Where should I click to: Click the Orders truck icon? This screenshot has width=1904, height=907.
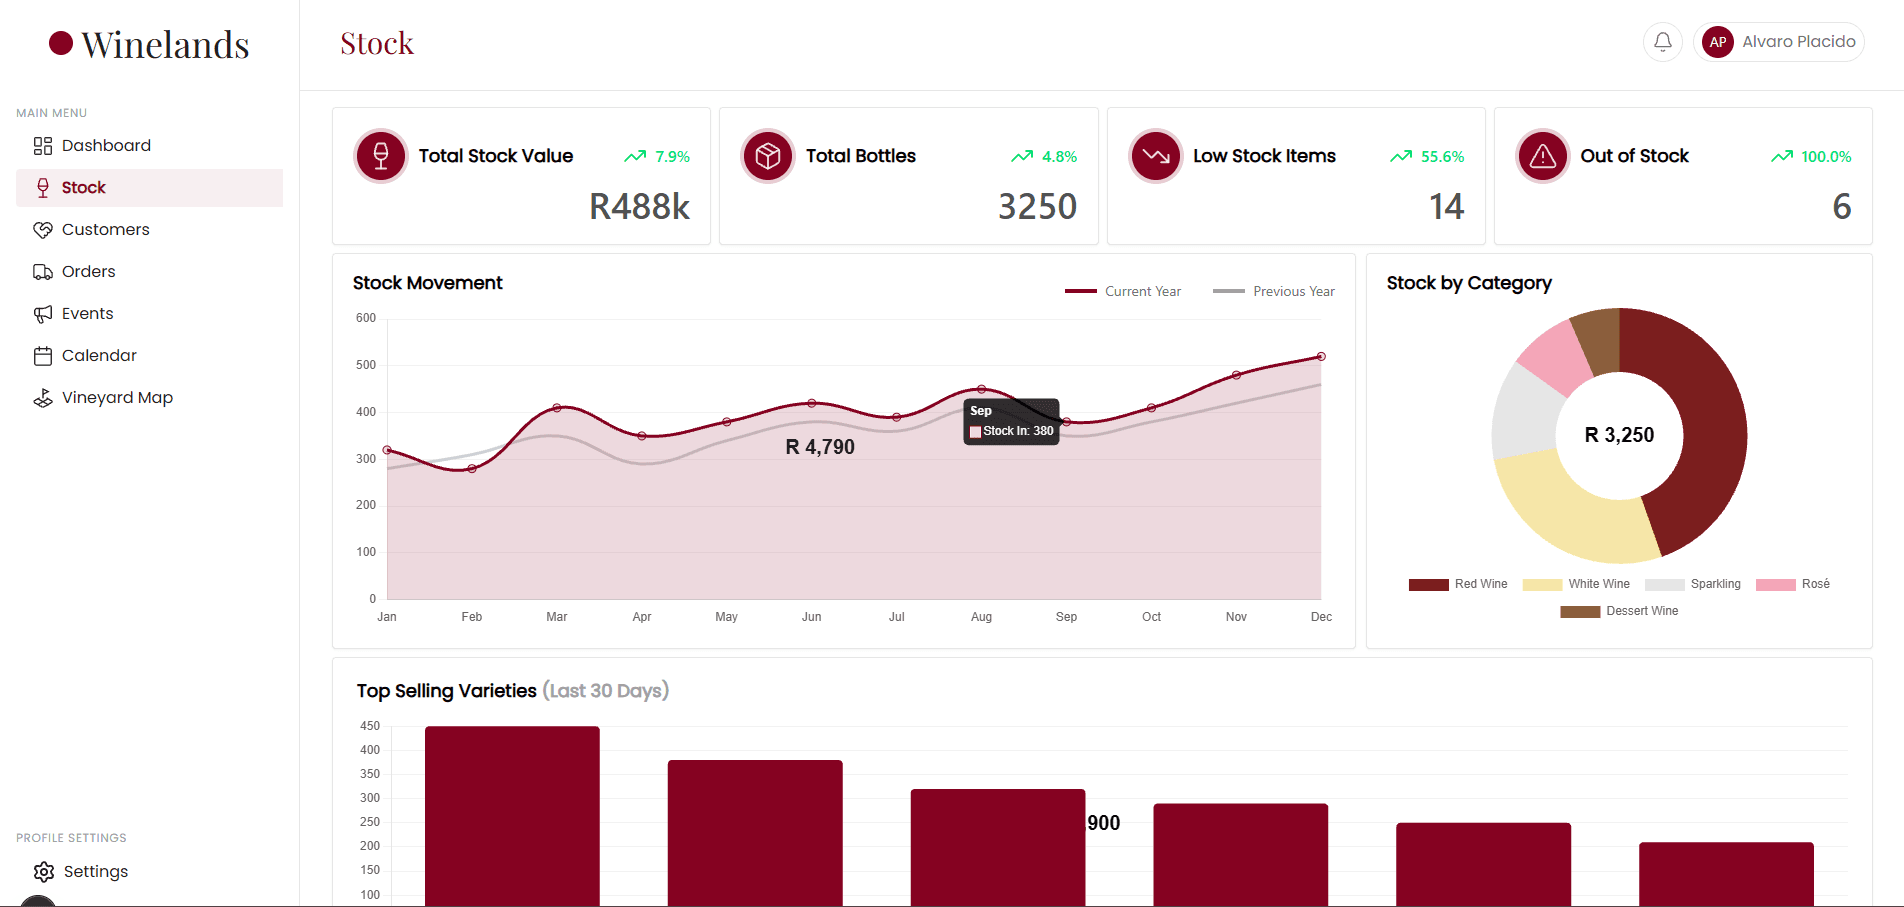[43, 272]
